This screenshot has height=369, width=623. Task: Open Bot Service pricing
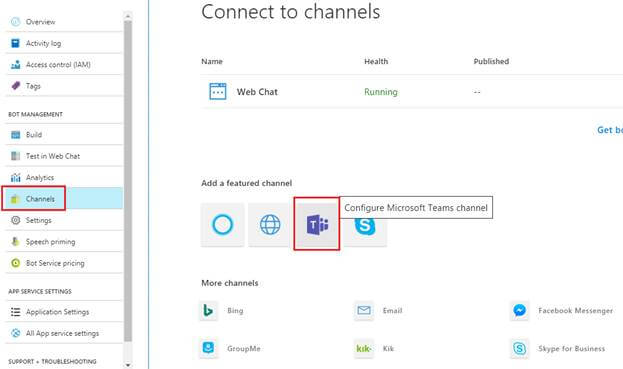tap(64, 263)
